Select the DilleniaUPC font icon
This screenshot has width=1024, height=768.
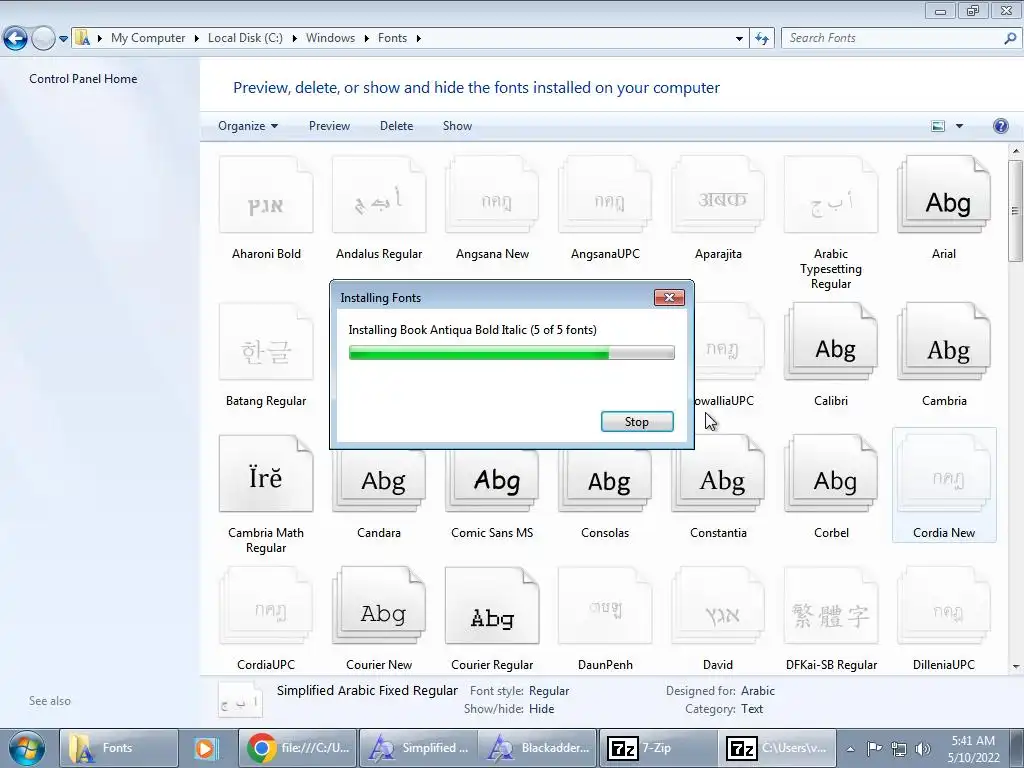[944, 605]
